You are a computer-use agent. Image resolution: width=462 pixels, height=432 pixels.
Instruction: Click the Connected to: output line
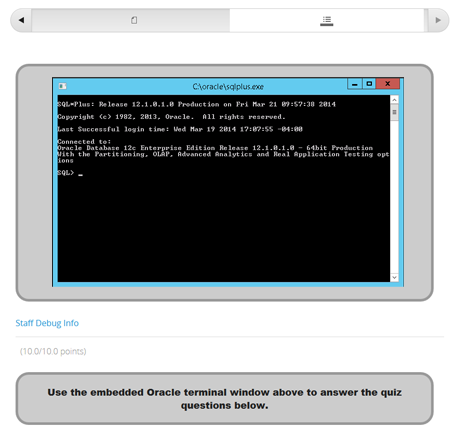tap(84, 142)
